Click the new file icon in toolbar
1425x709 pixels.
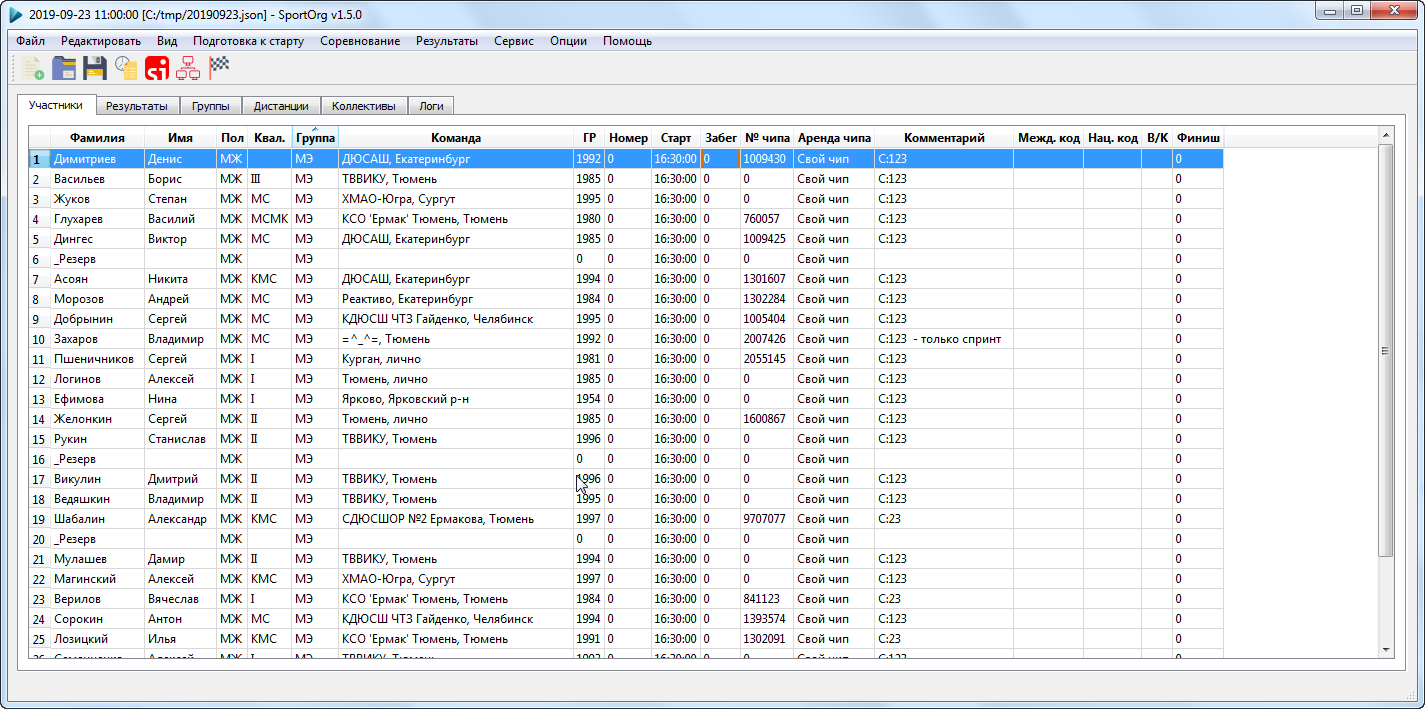tap(32, 68)
